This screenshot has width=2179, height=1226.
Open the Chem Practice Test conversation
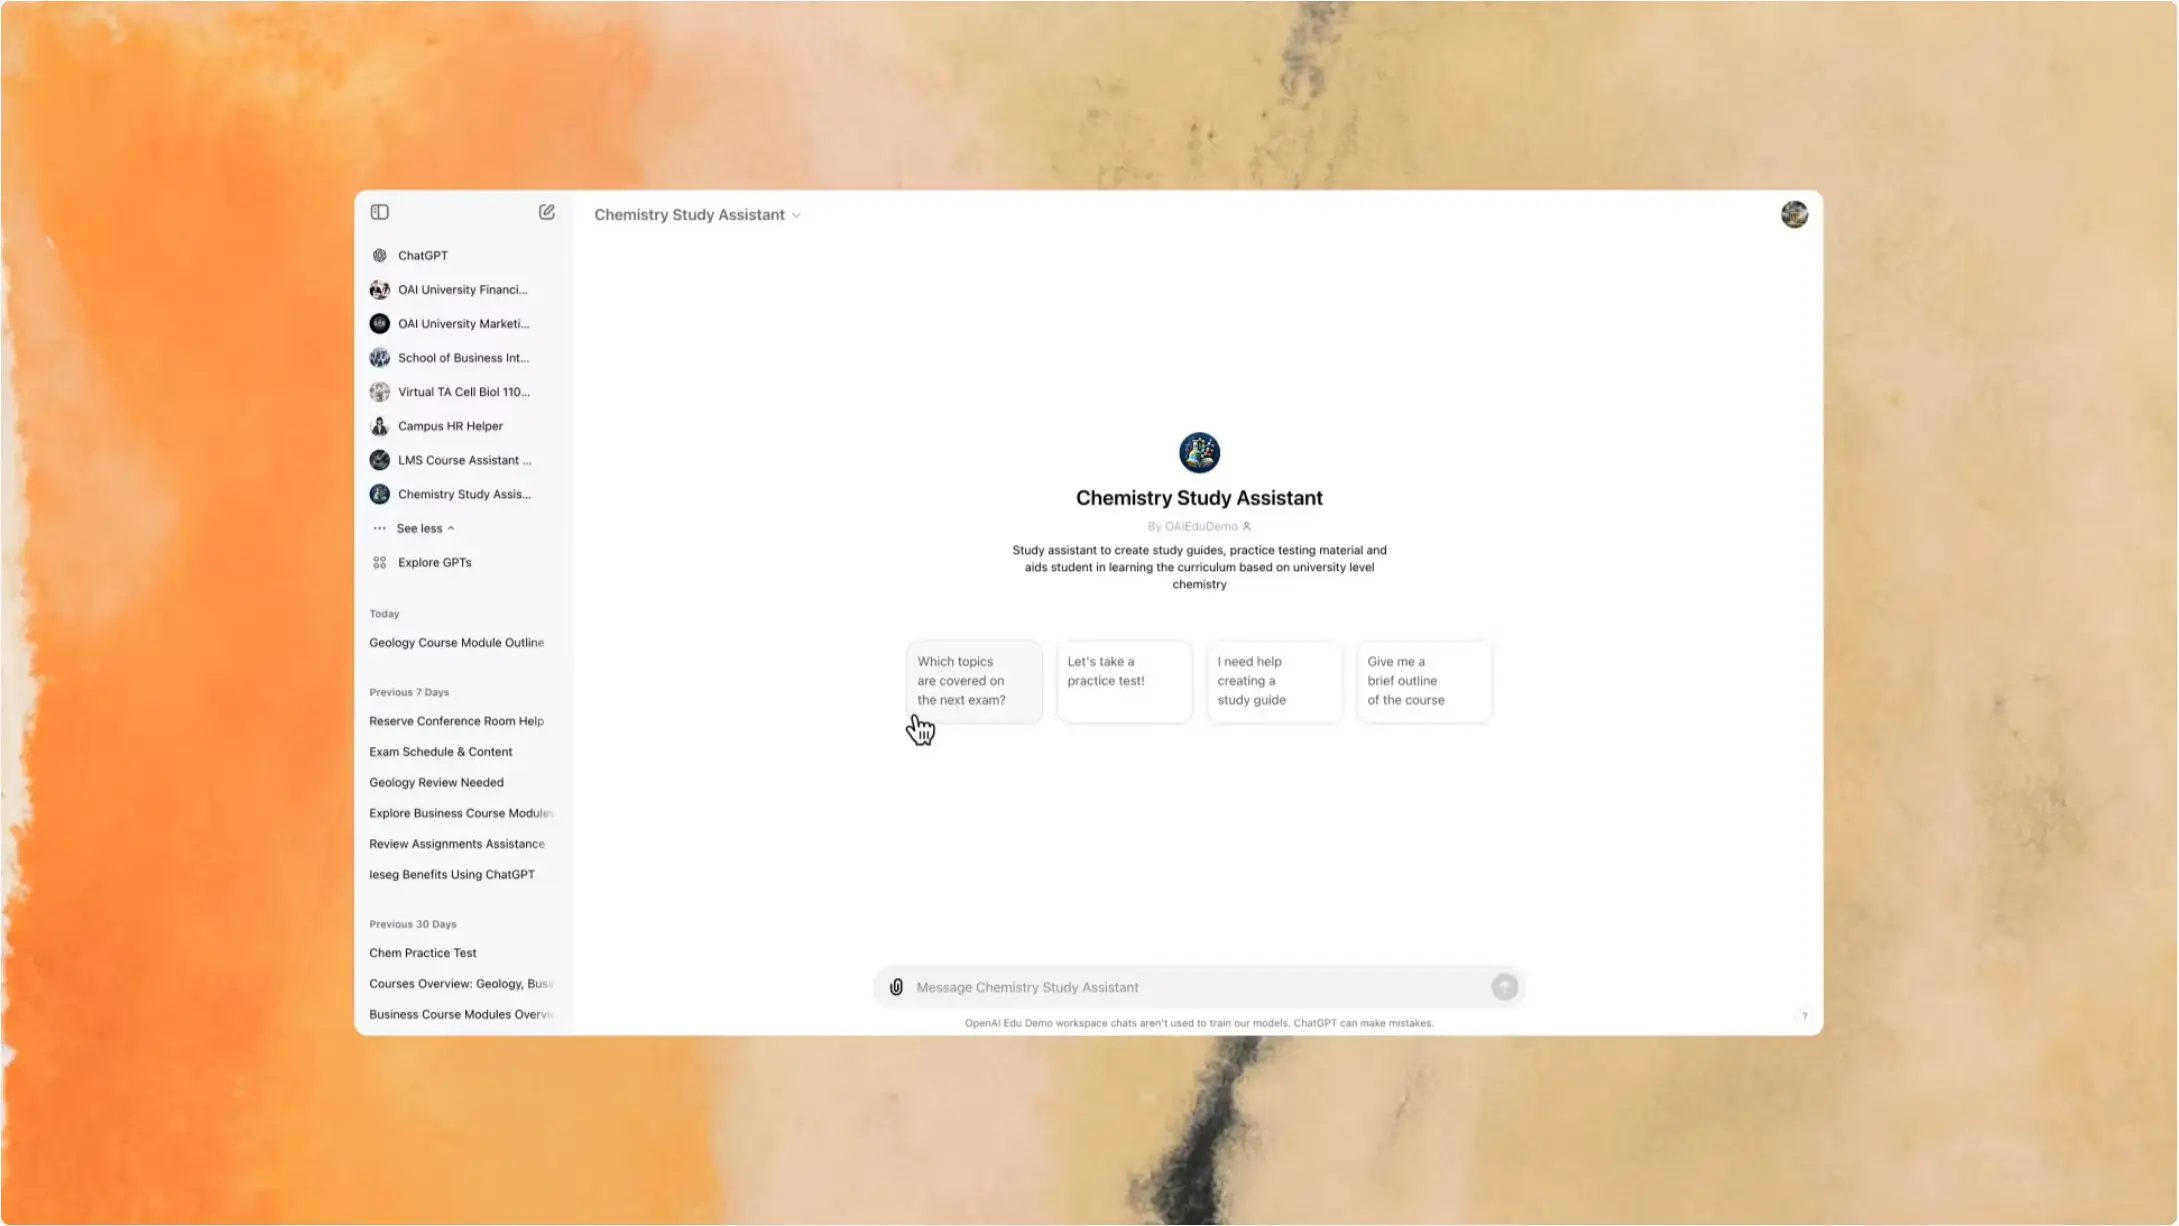(422, 953)
